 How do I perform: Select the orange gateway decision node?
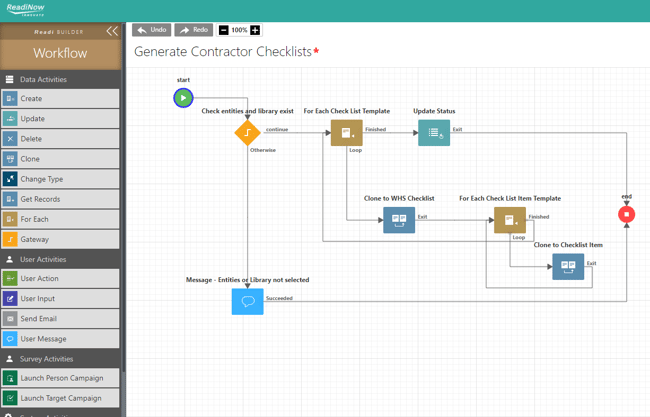click(247, 133)
